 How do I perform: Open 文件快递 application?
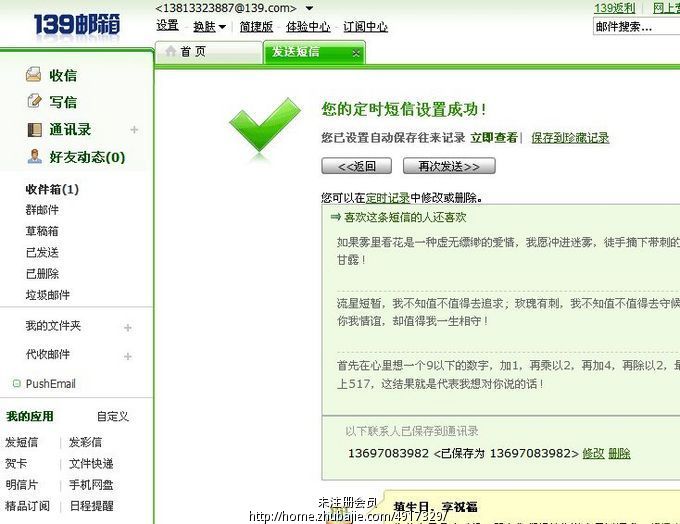coord(91,463)
